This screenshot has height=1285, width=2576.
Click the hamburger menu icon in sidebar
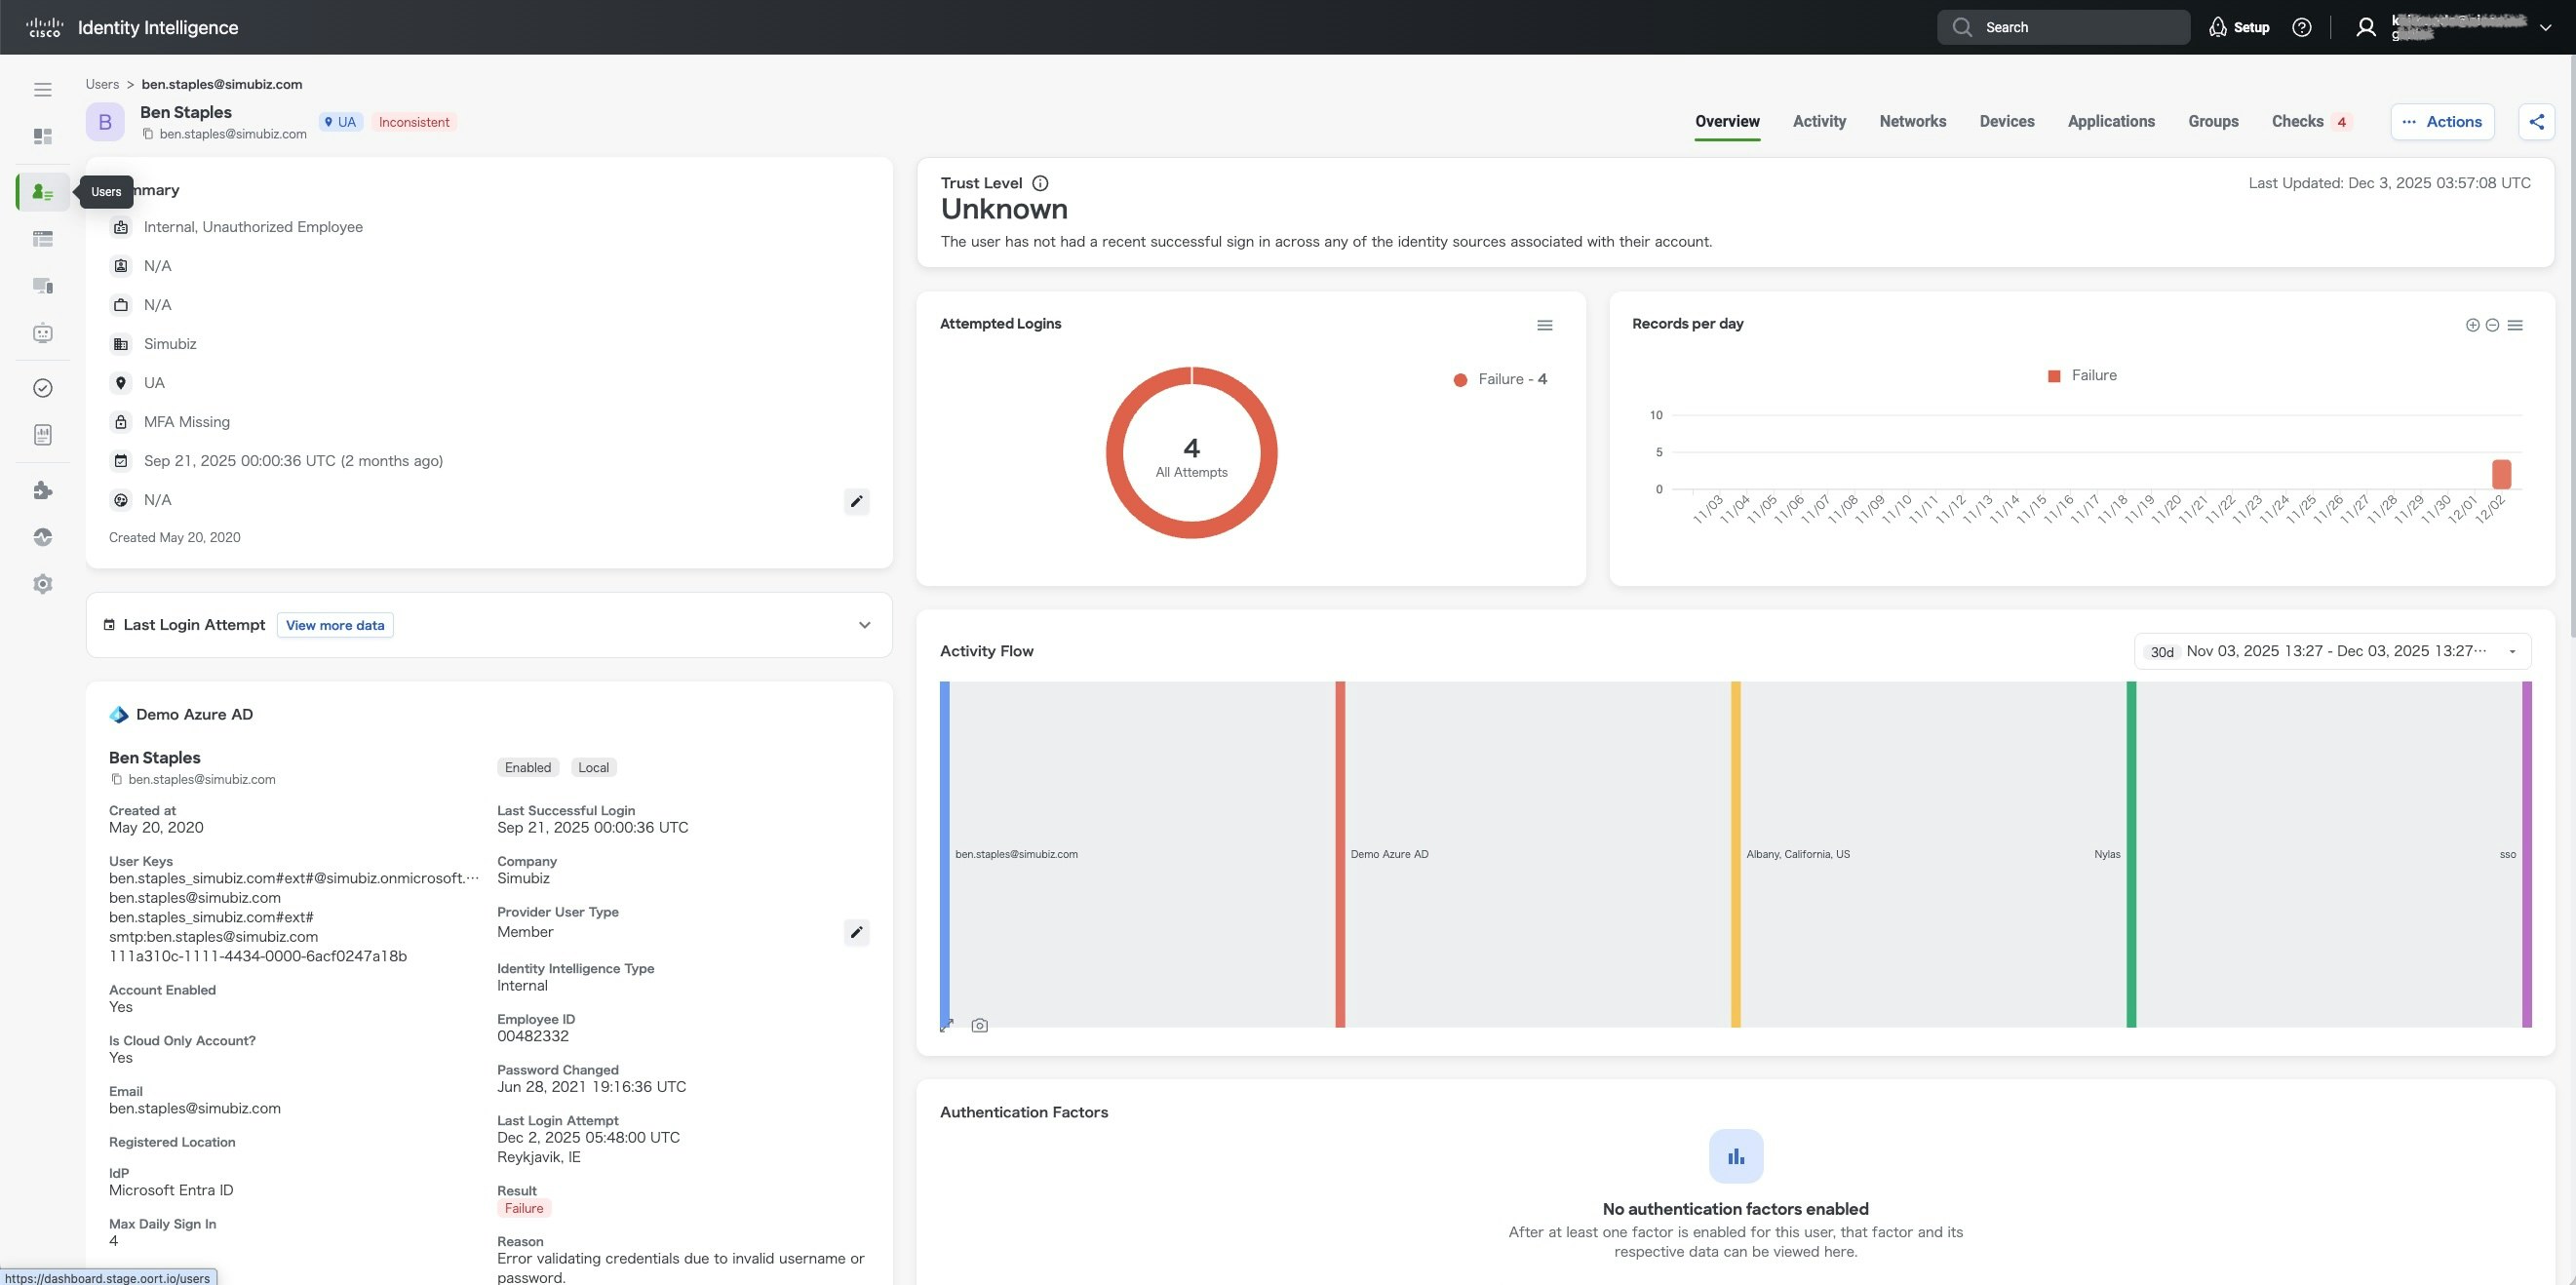click(42, 90)
